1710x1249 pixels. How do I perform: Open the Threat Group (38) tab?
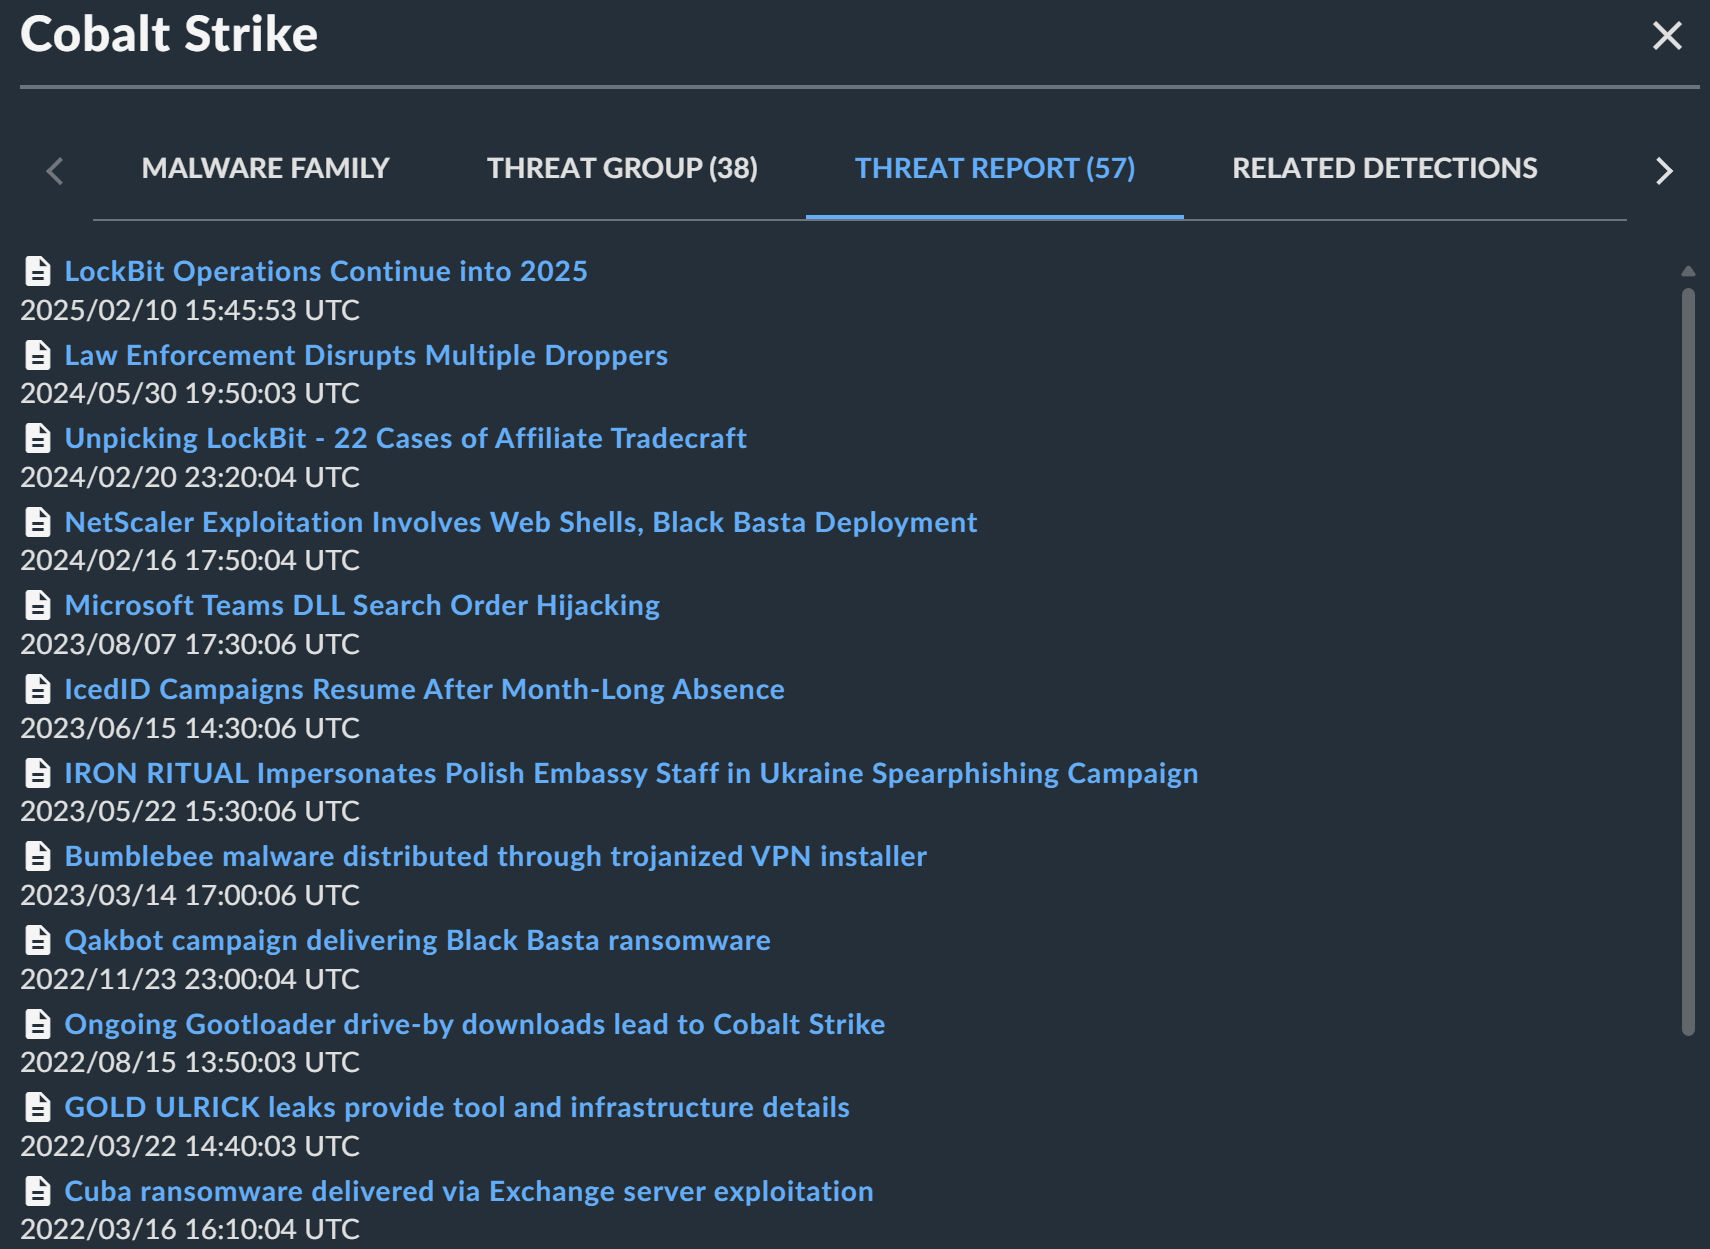pos(622,168)
